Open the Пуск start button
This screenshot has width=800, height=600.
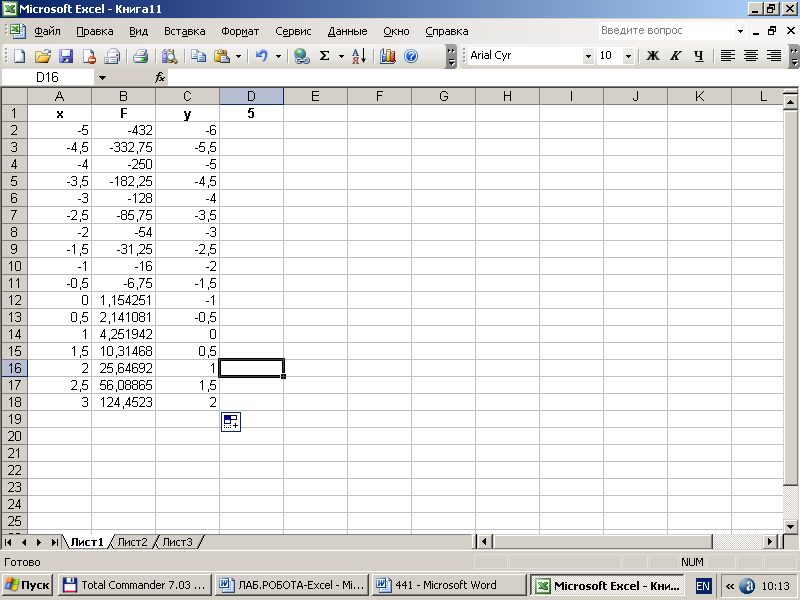pos(28,585)
